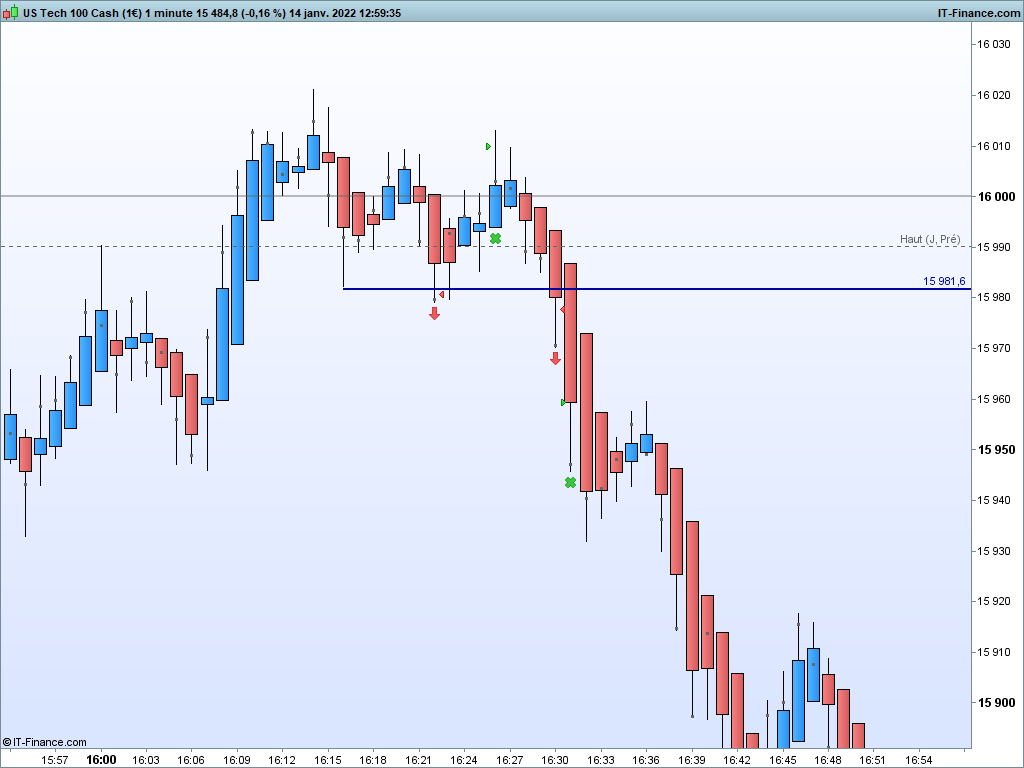Select the chart title "US Tech 100 Cash (1€) 1 minute"
Image resolution: width=1024 pixels, height=768 pixels.
coord(108,12)
